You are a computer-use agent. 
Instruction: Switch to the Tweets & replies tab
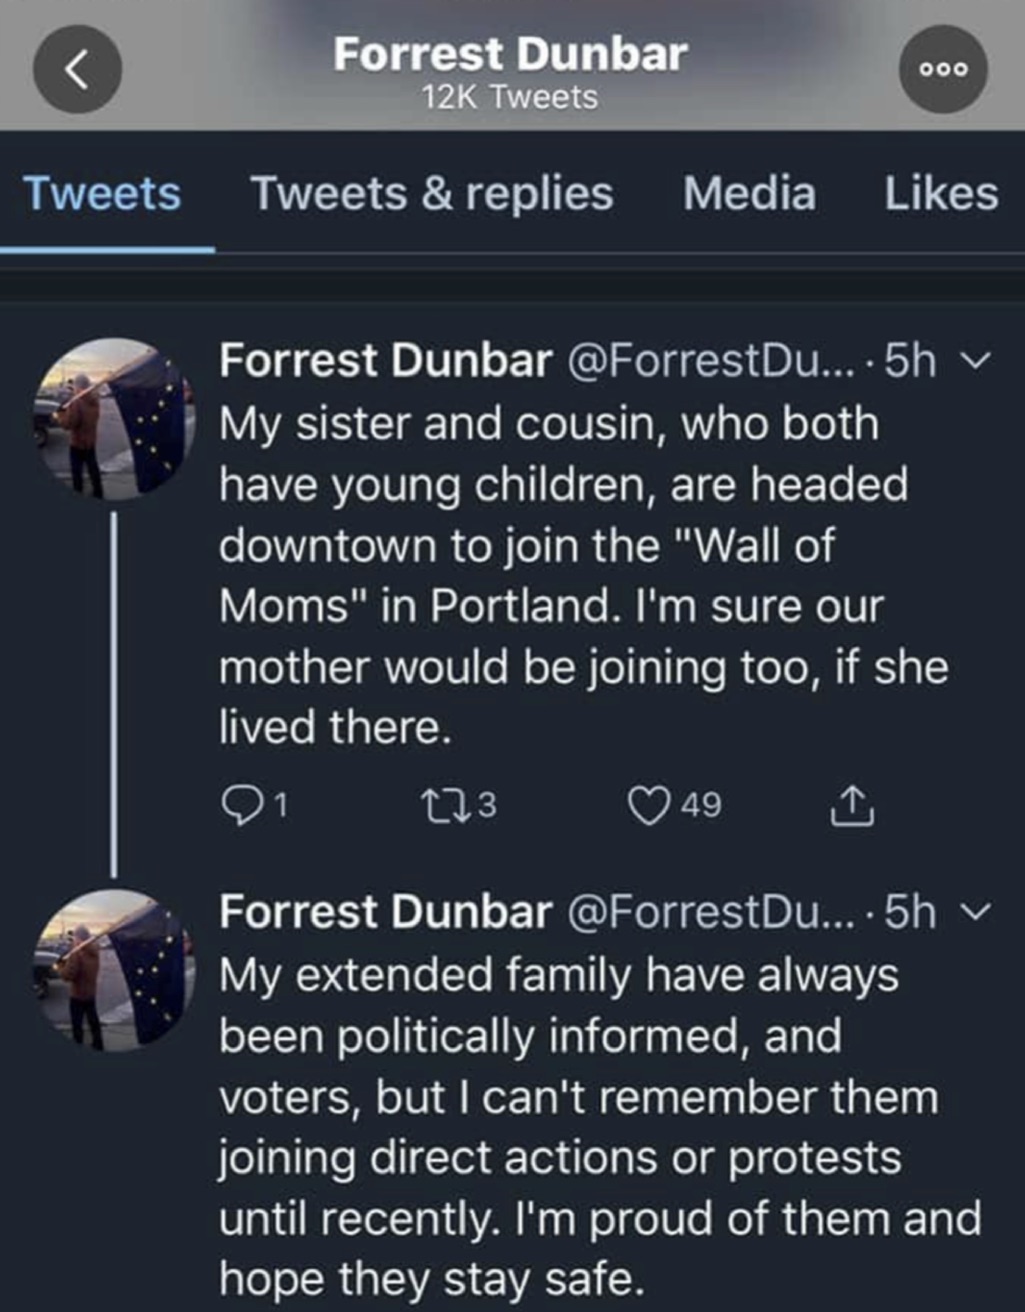(432, 194)
